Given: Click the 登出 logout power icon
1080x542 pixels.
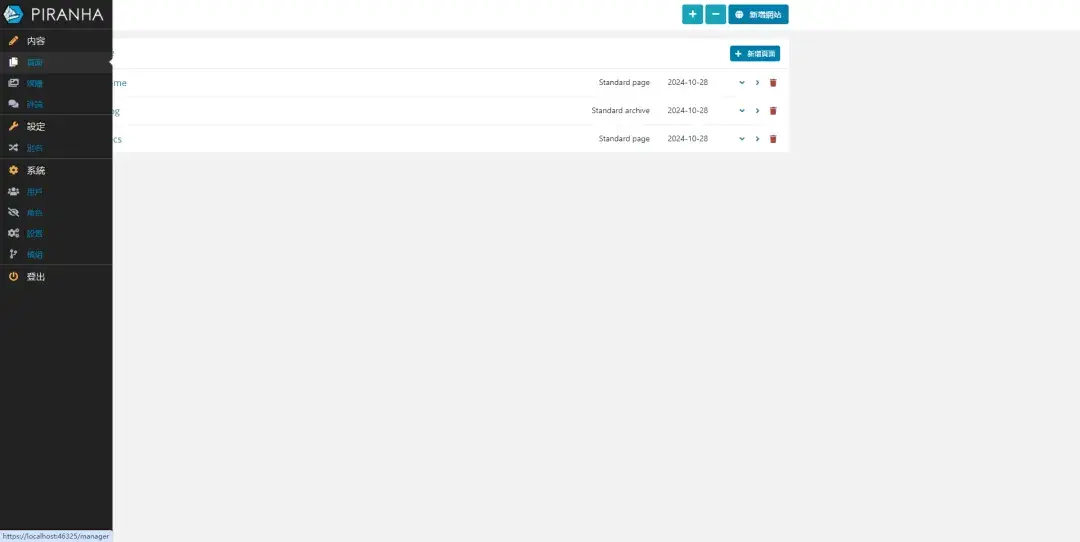Looking at the screenshot, I should click(x=13, y=276).
